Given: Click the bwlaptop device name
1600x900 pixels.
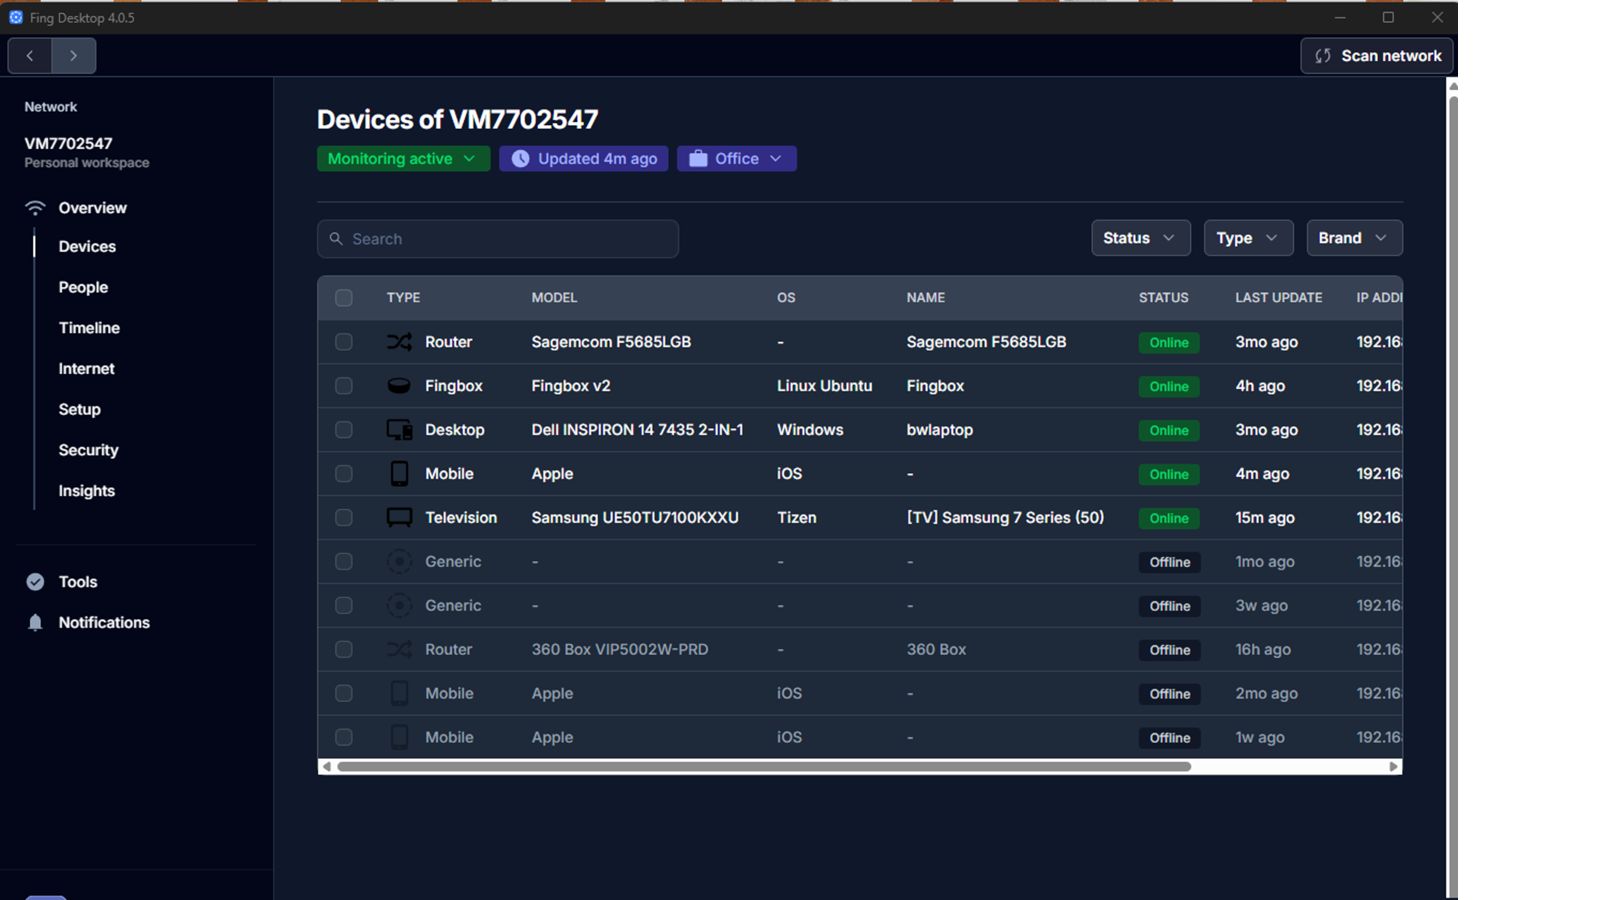Looking at the screenshot, I should tap(940, 430).
